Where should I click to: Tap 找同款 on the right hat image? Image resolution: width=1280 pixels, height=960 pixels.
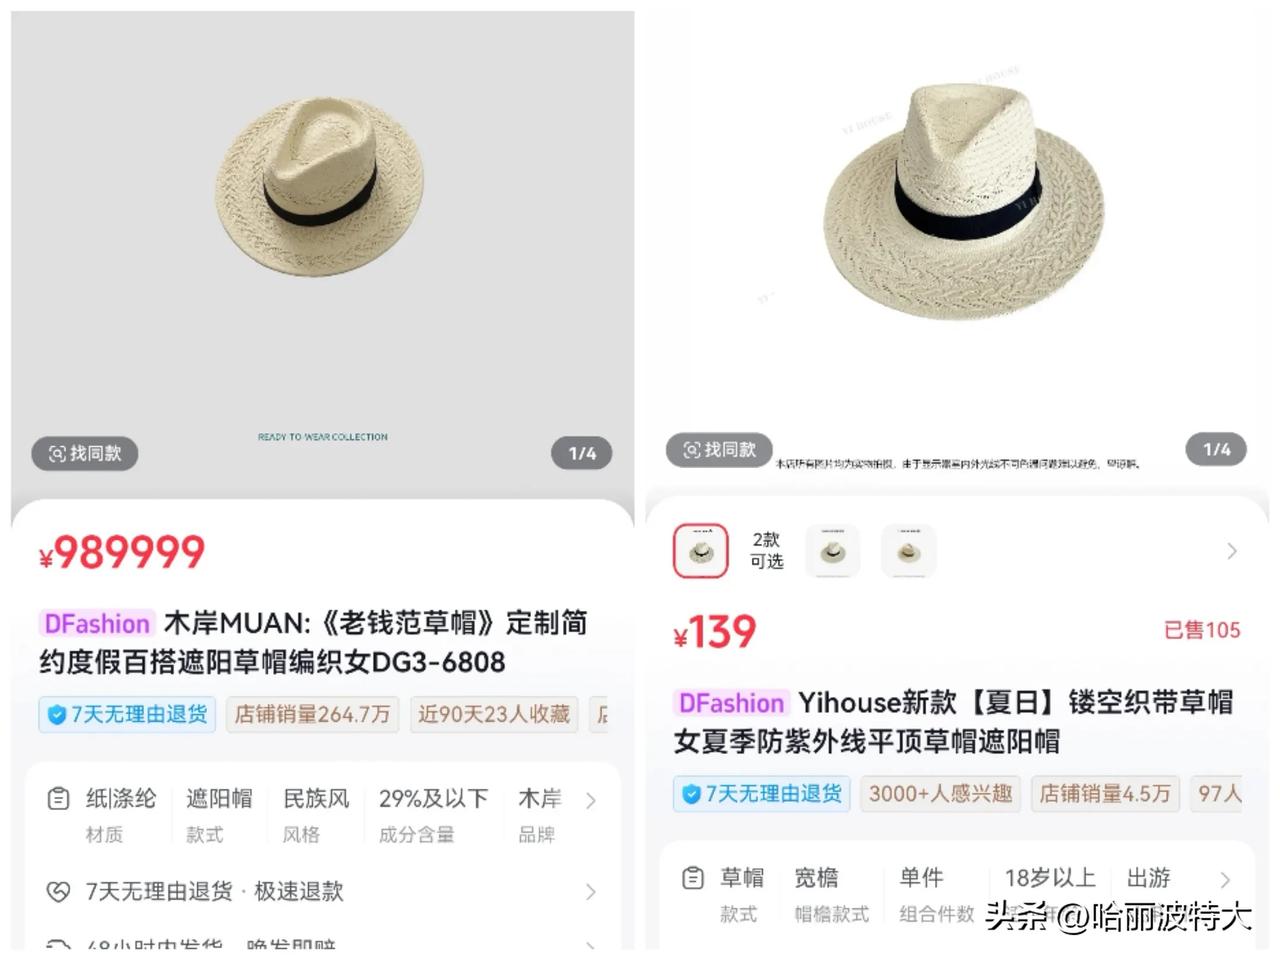click(718, 450)
